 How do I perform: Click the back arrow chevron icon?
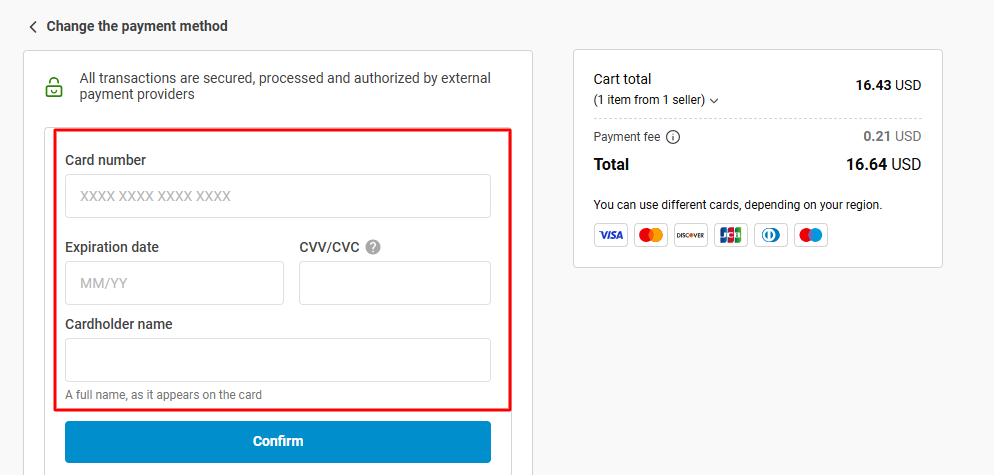[x=33, y=27]
